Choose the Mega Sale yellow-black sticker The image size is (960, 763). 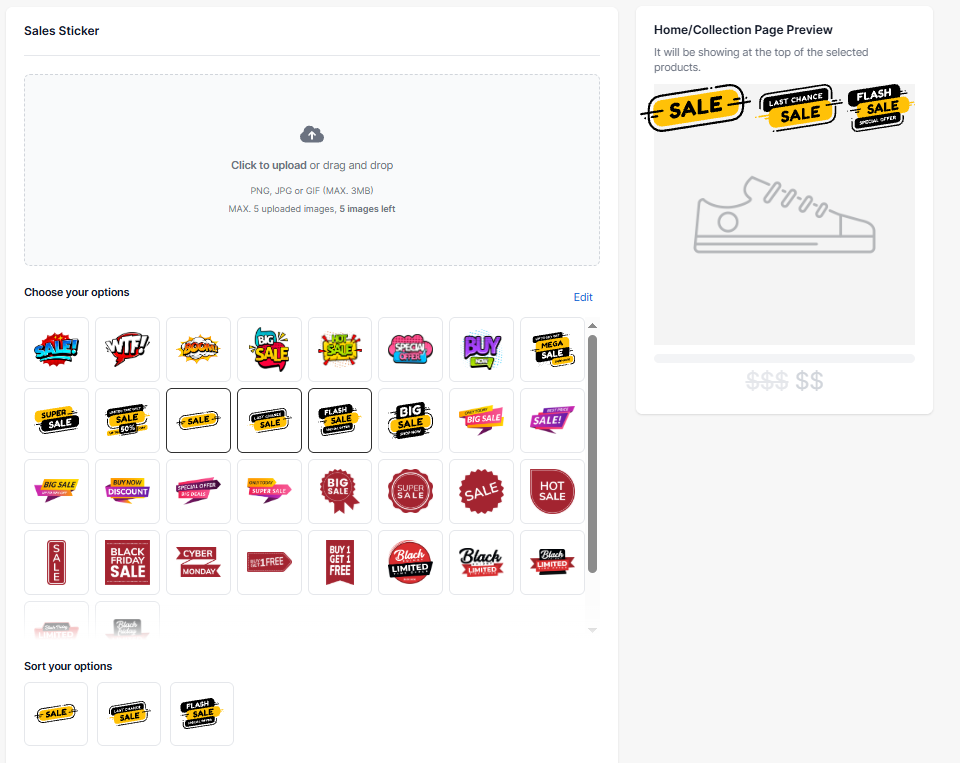(552, 349)
